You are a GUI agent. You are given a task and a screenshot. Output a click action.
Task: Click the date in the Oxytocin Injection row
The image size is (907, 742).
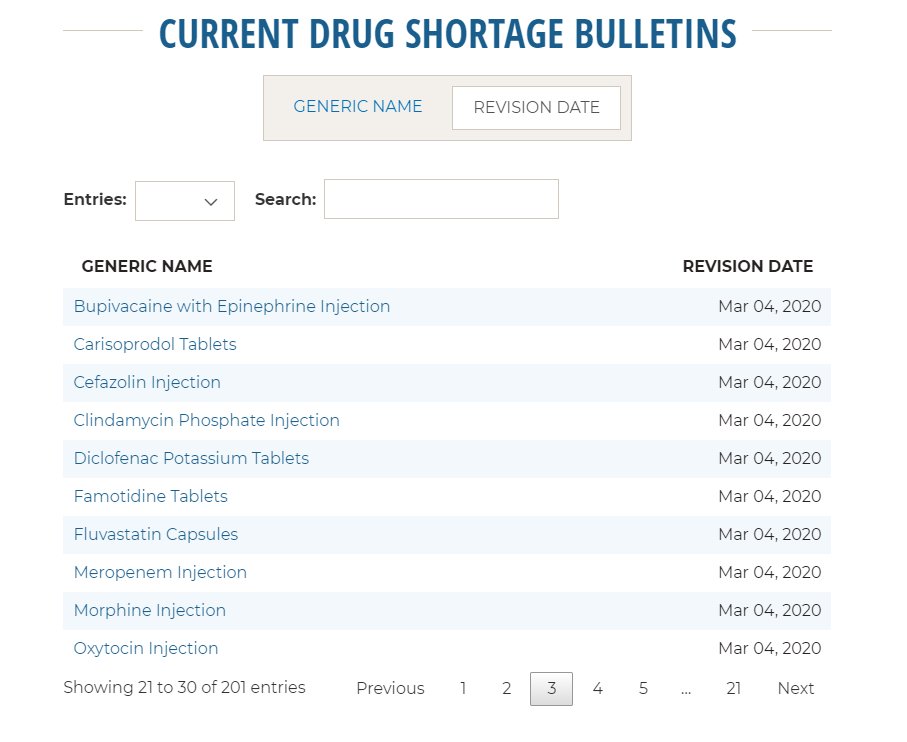pyautogui.click(x=769, y=648)
